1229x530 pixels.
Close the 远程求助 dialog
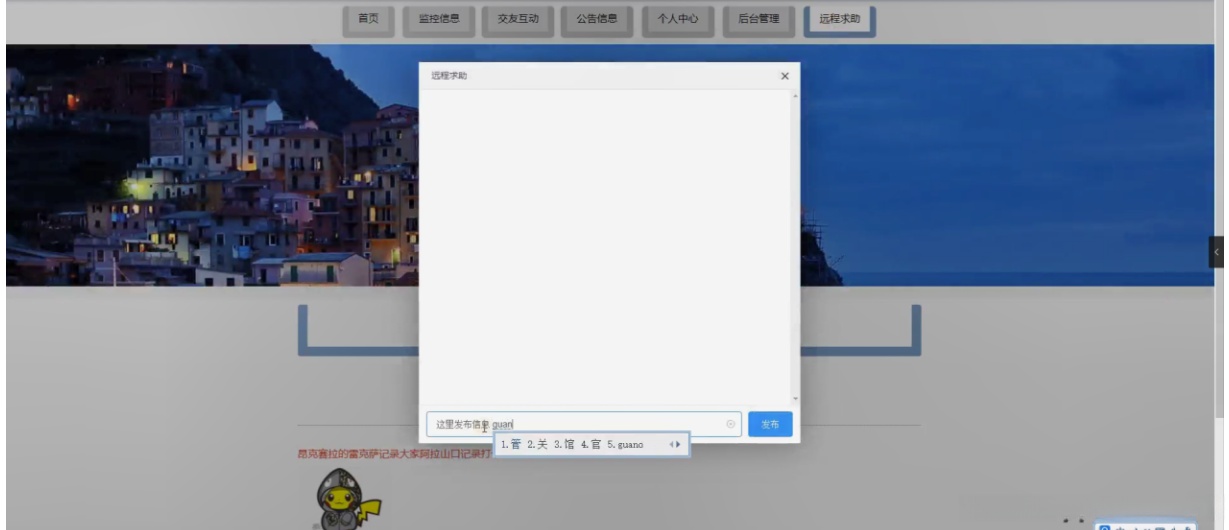(x=784, y=76)
